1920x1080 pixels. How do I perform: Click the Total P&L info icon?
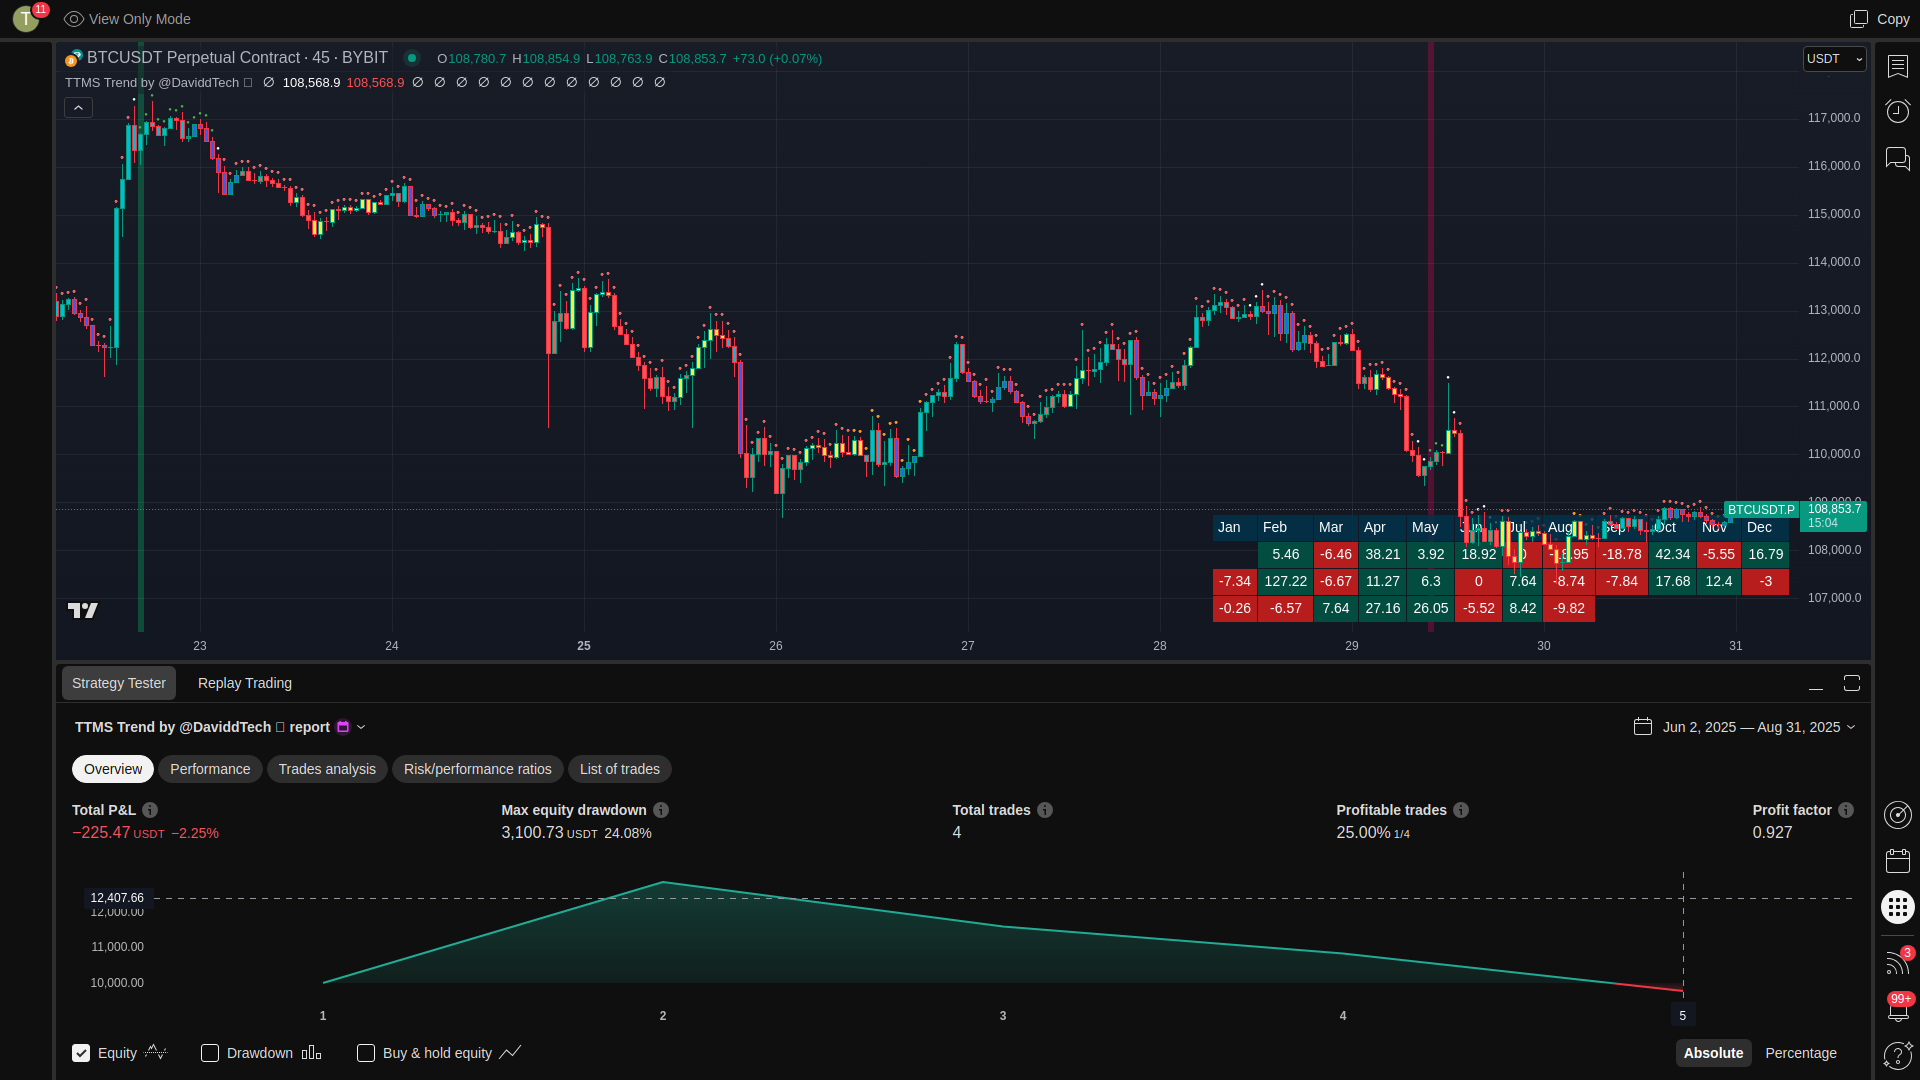pyautogui.click(x=150, y=810)
